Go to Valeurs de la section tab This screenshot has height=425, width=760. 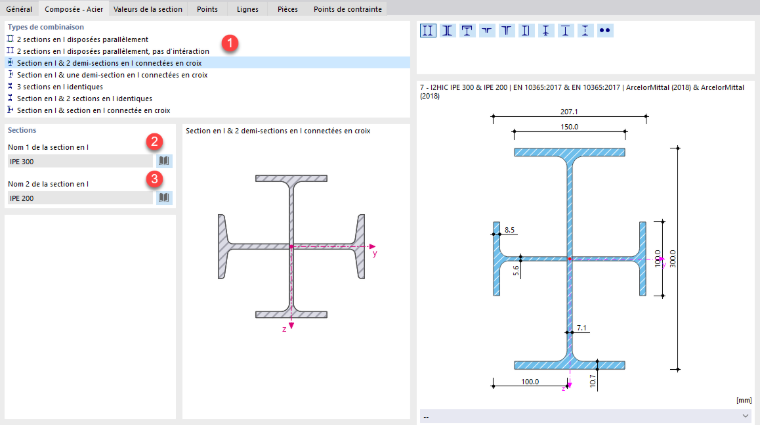[x=148, y=9]
